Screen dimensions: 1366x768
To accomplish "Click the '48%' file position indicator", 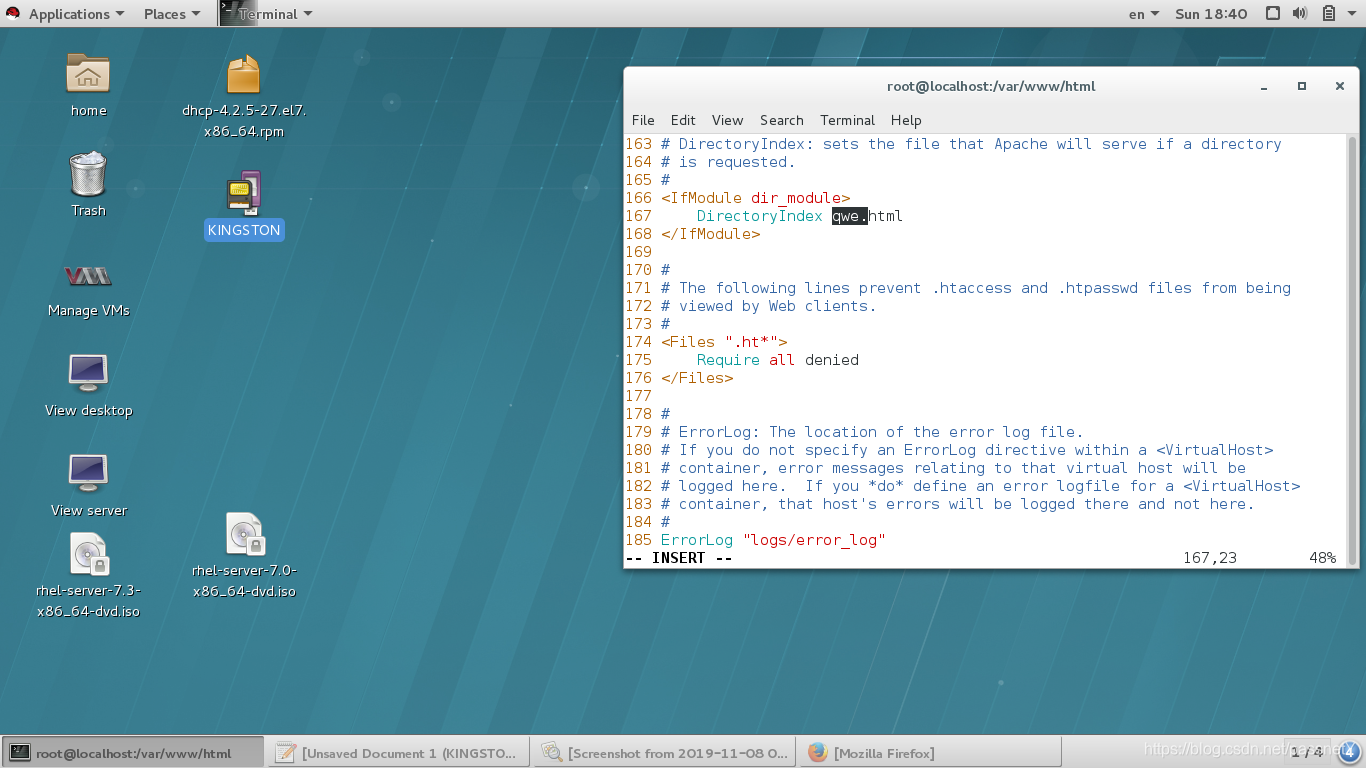I will pyautogui.click(x=1322, y=558).
